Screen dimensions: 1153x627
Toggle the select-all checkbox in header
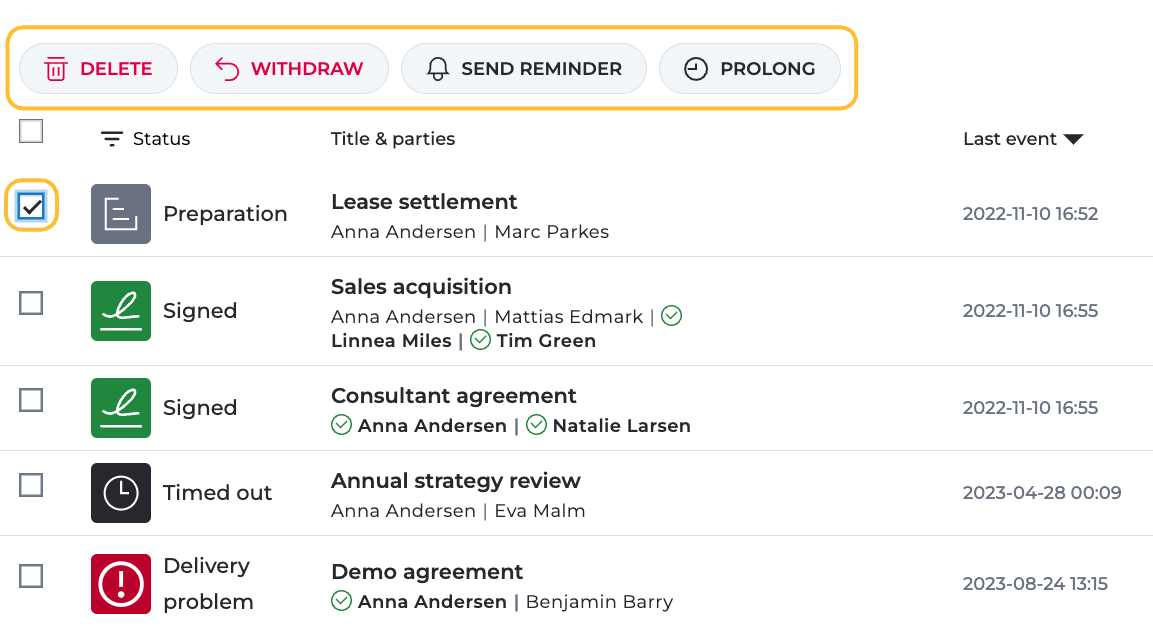point(32,131)
